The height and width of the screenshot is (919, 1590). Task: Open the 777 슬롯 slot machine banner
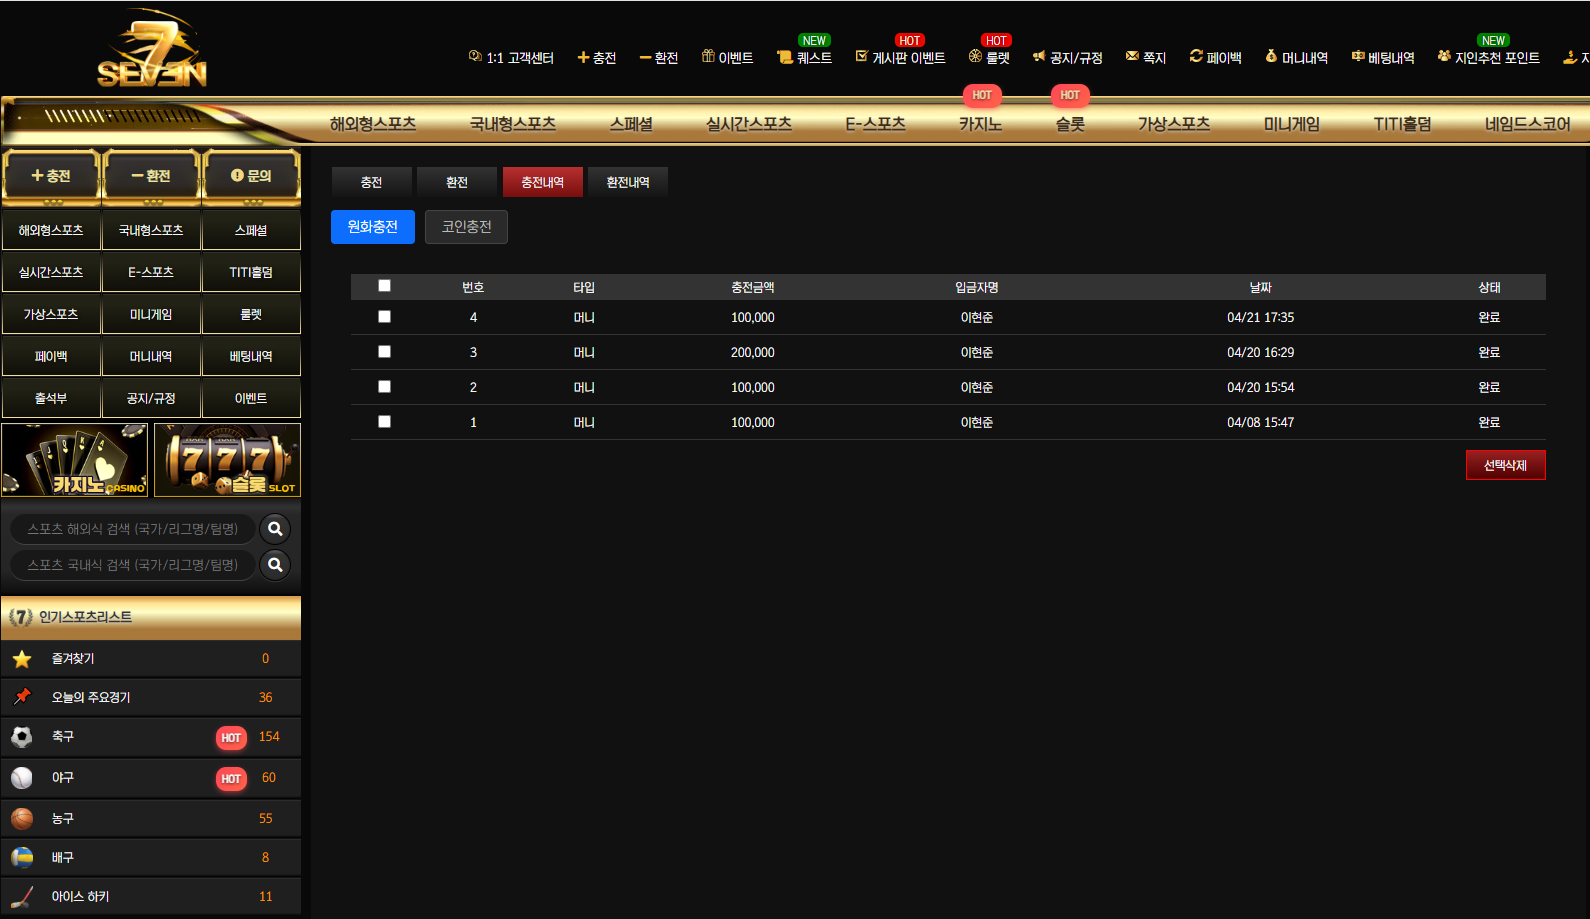(228, 460)
